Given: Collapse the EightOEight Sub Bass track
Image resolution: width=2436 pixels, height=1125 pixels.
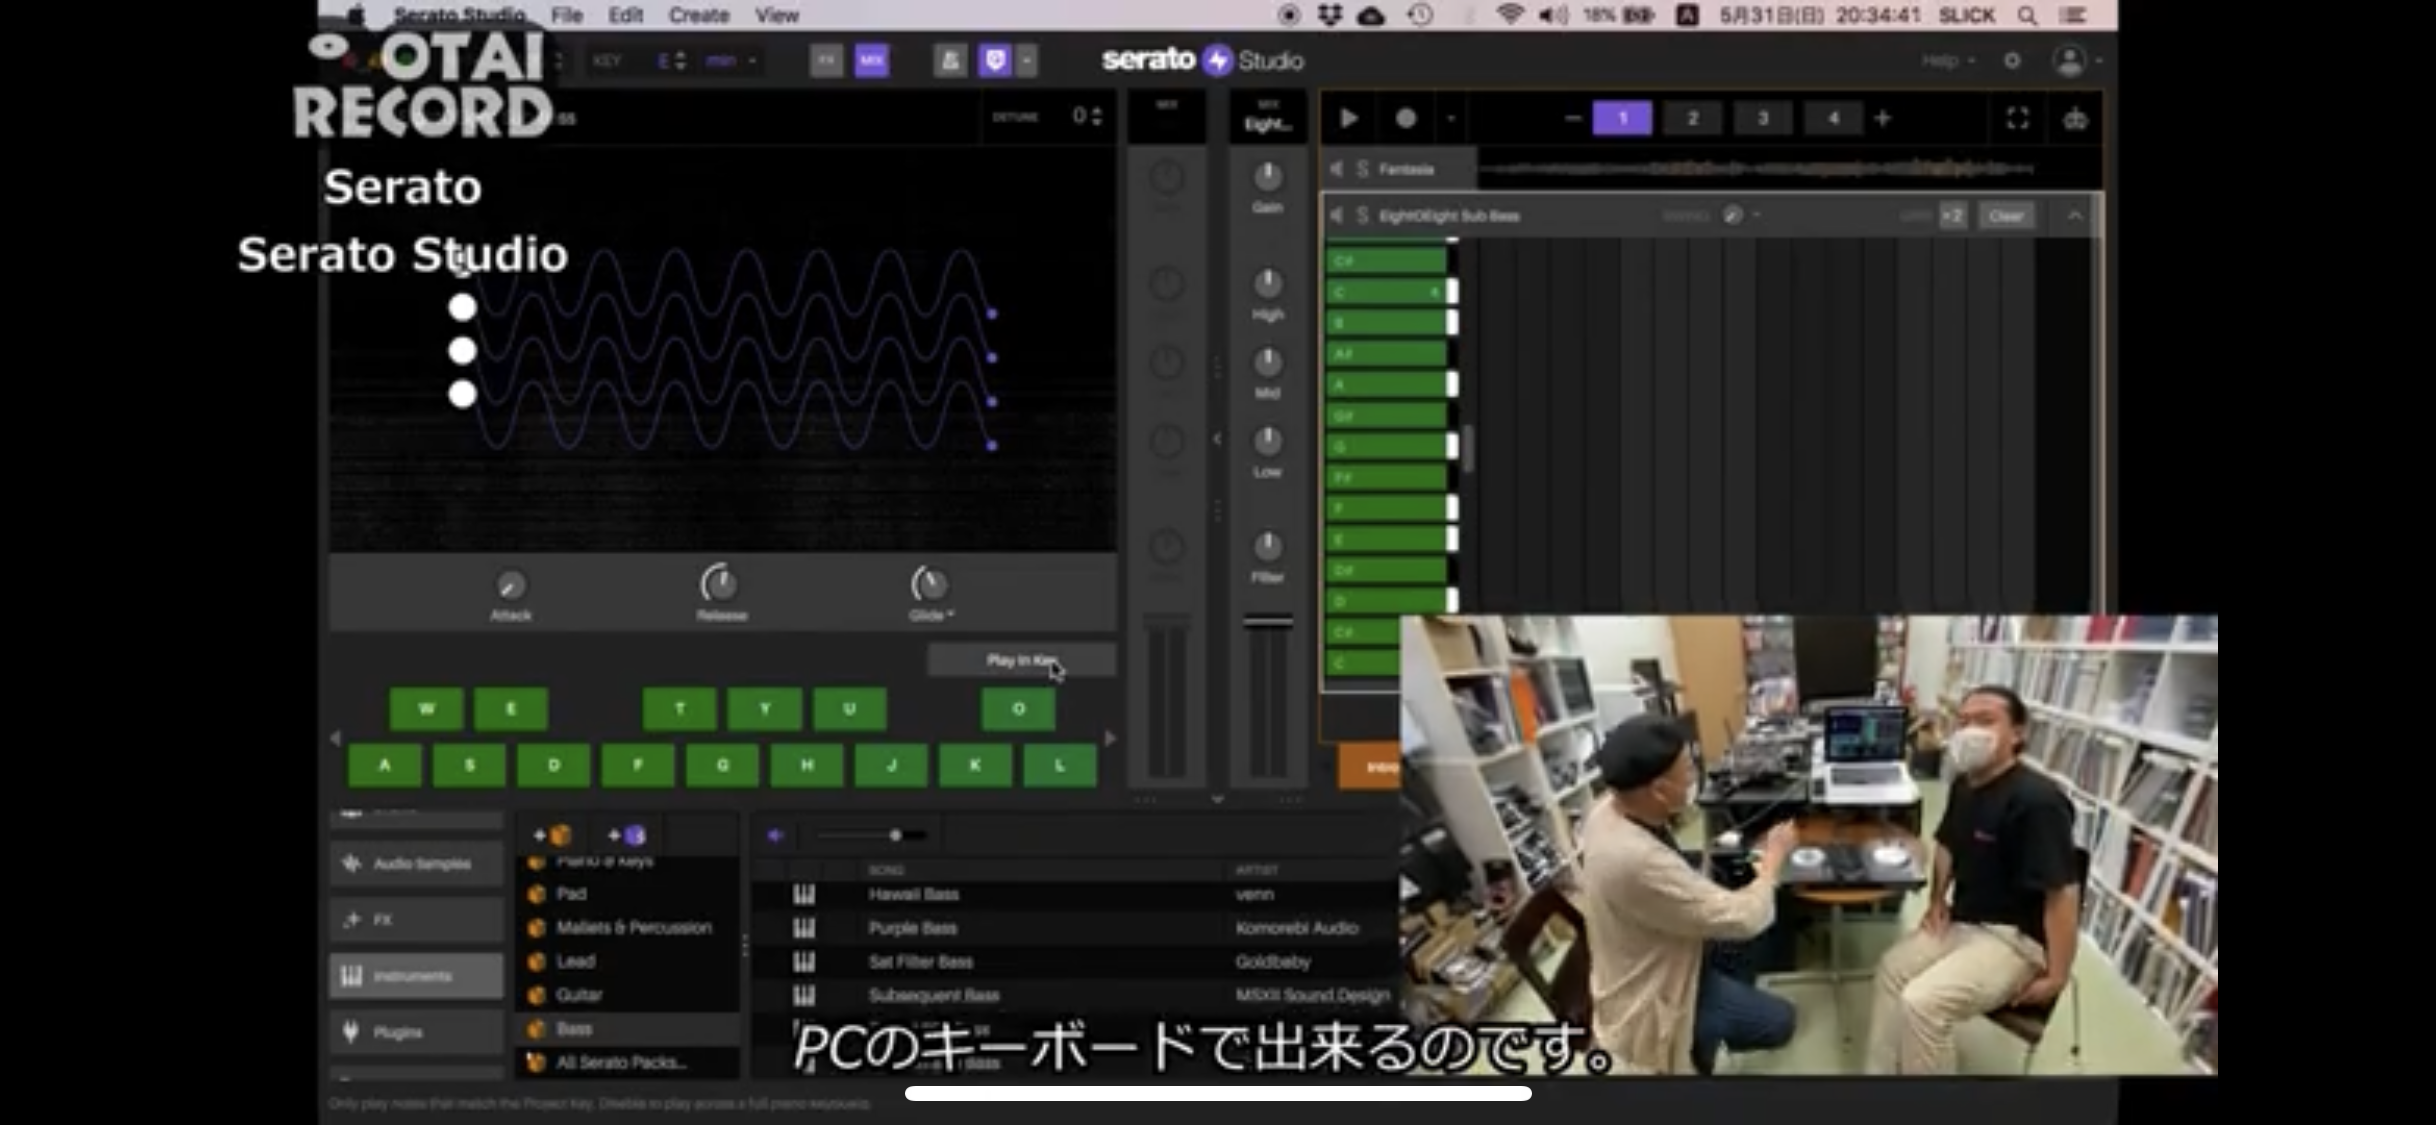Looking at the screenshot, I should coord(2075,215).
